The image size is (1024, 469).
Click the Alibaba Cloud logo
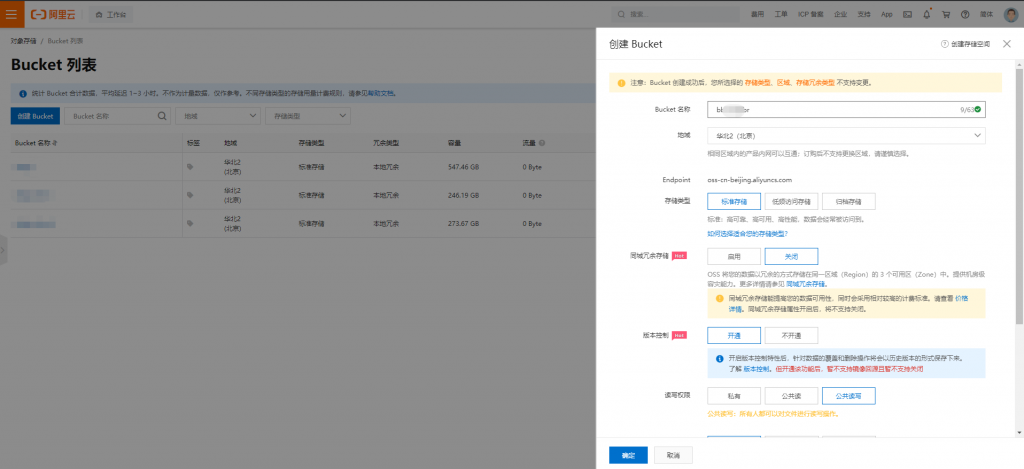point(52,14)
